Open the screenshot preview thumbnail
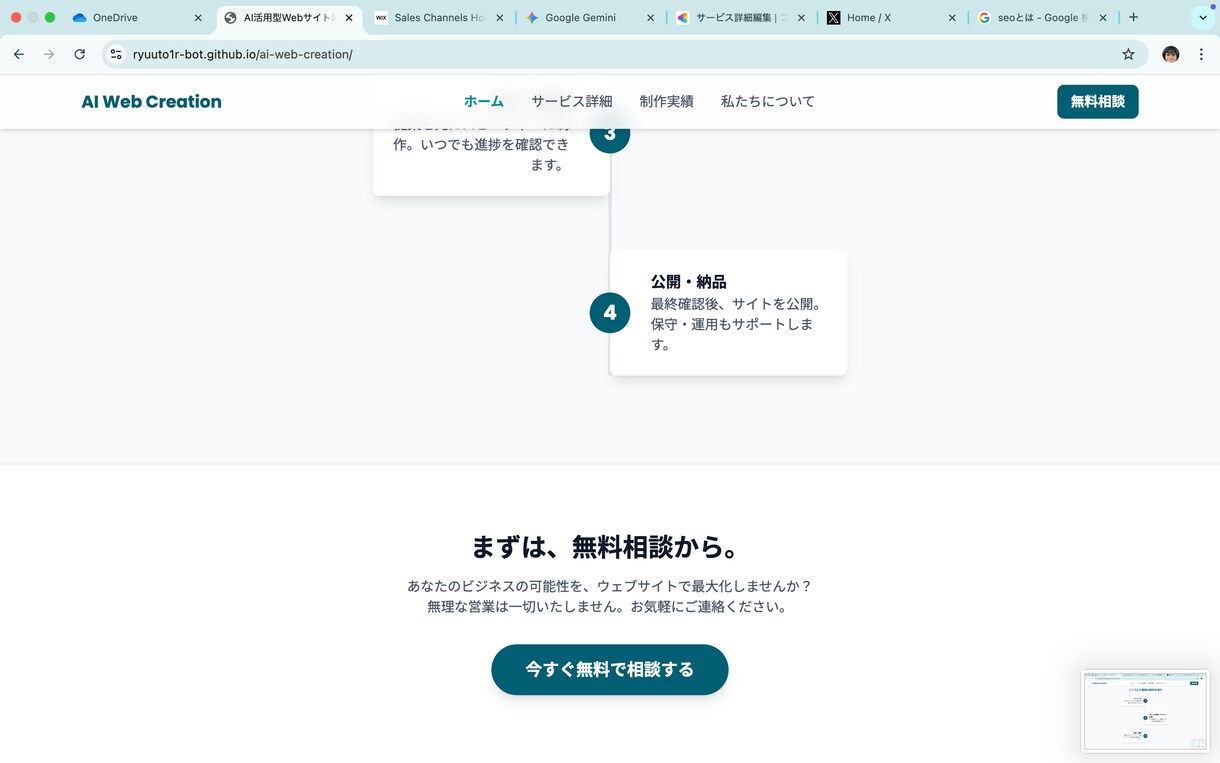The image size is (1220, 763). click(1145, 711)
